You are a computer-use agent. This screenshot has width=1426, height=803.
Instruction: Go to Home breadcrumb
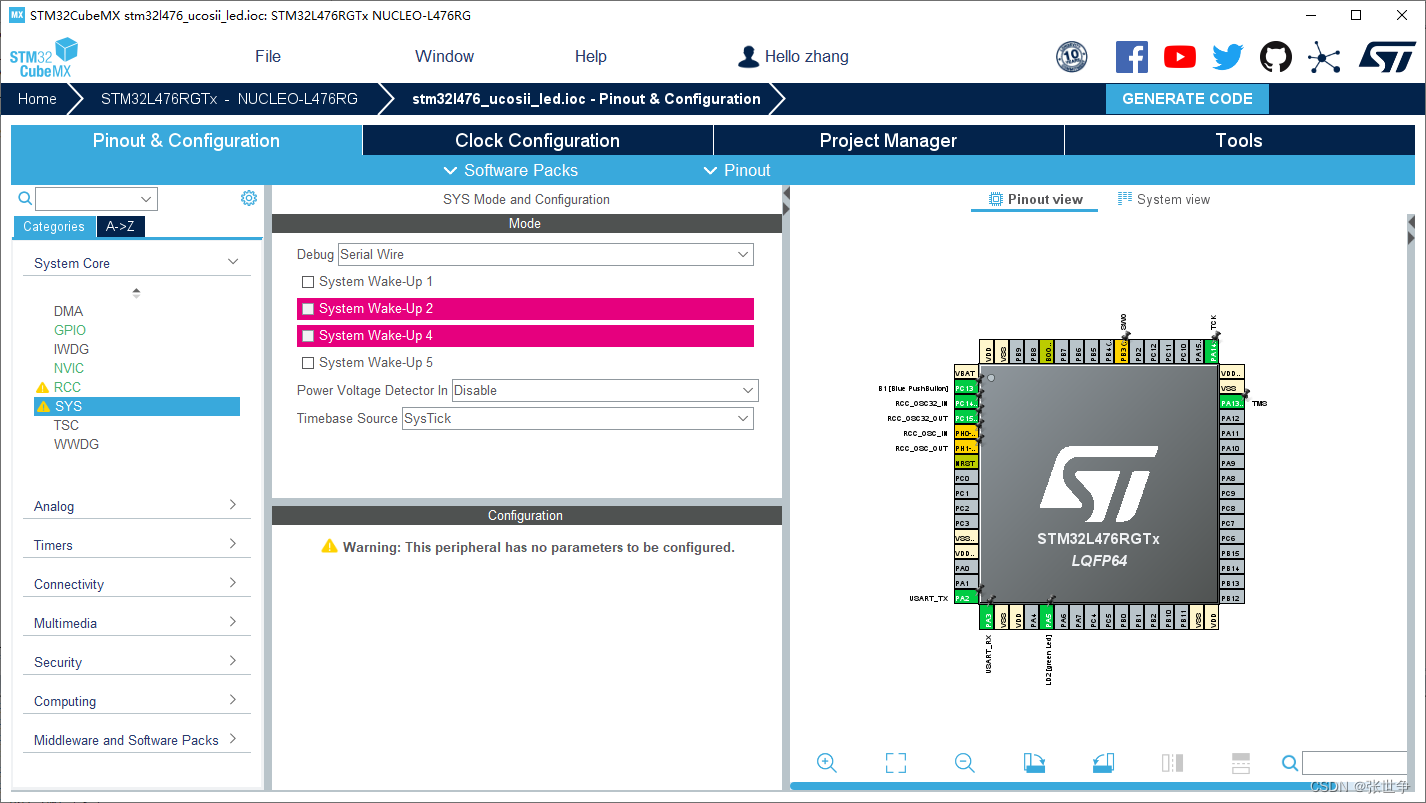point(37,99)
